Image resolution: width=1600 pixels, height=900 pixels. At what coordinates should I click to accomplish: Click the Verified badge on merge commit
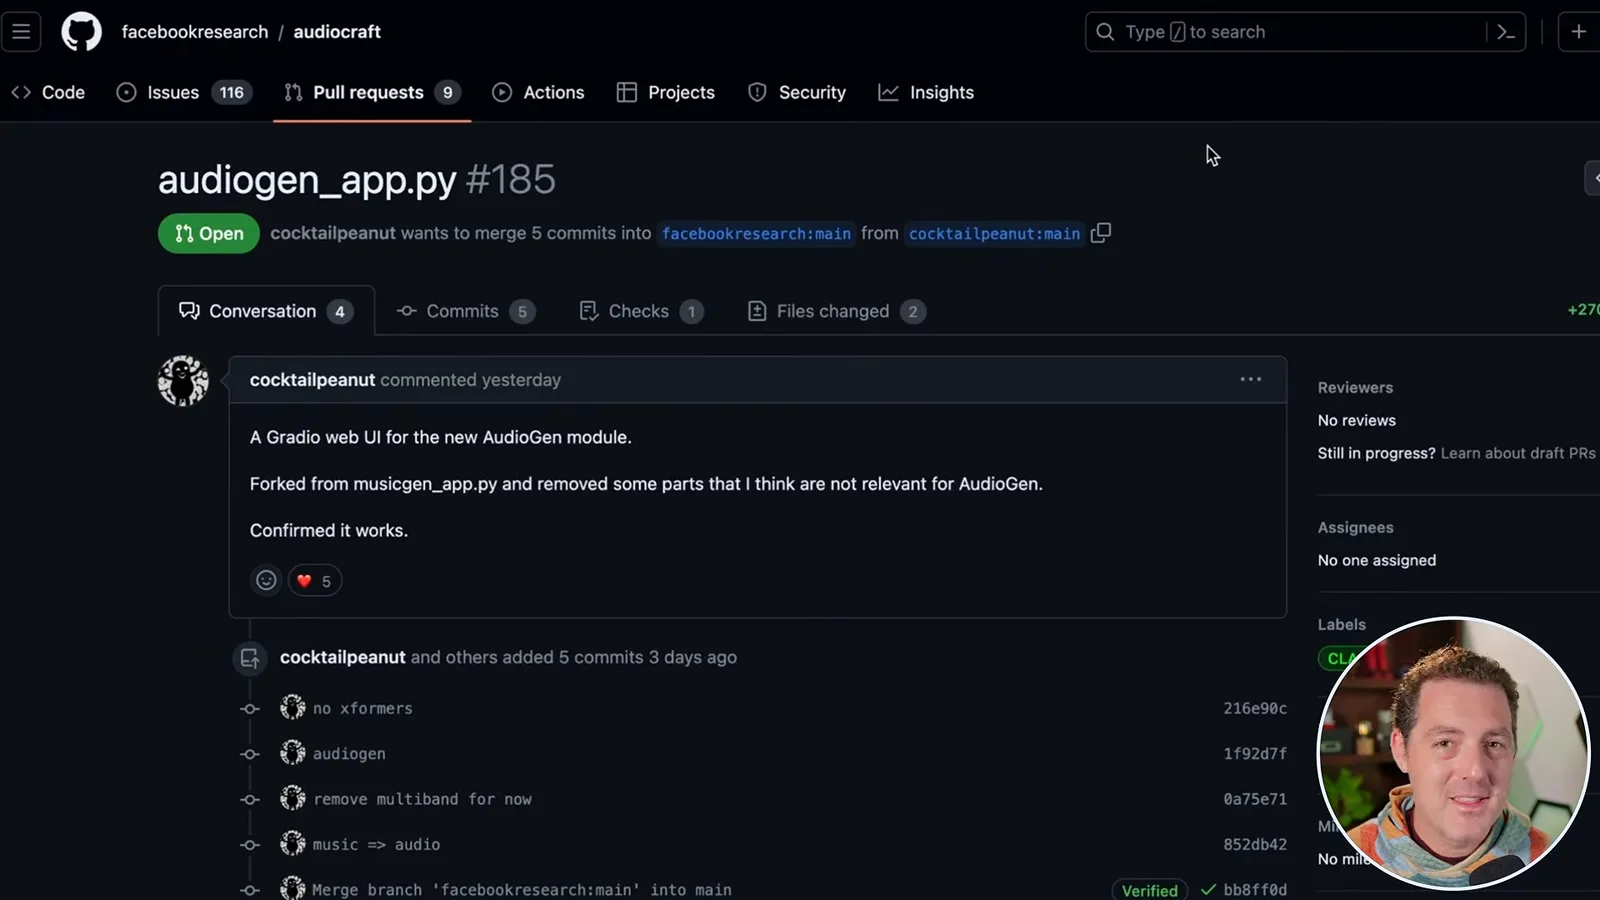point(1150,890)
